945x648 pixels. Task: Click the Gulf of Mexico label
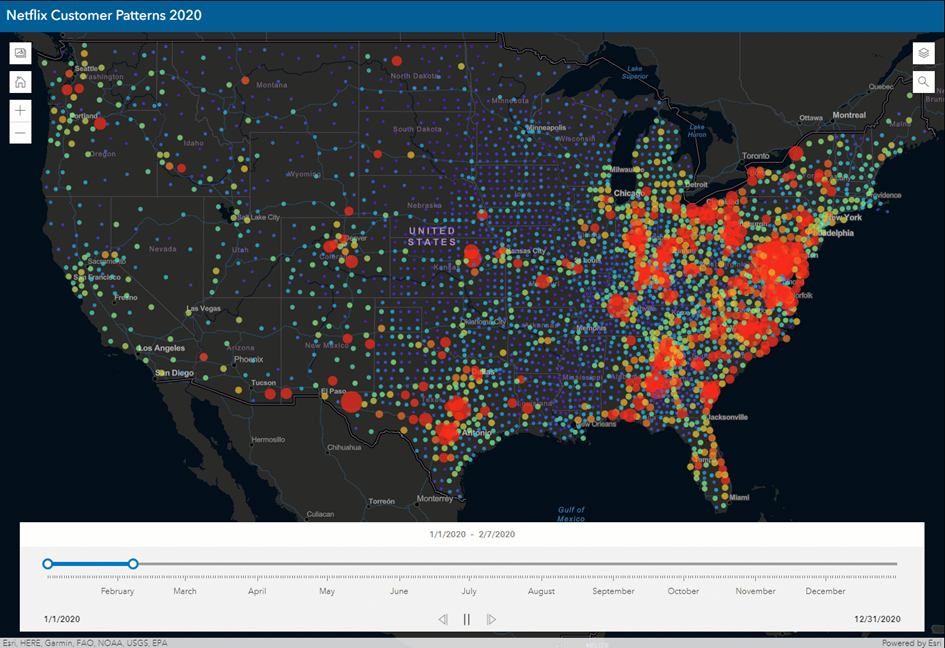point(571,514)
